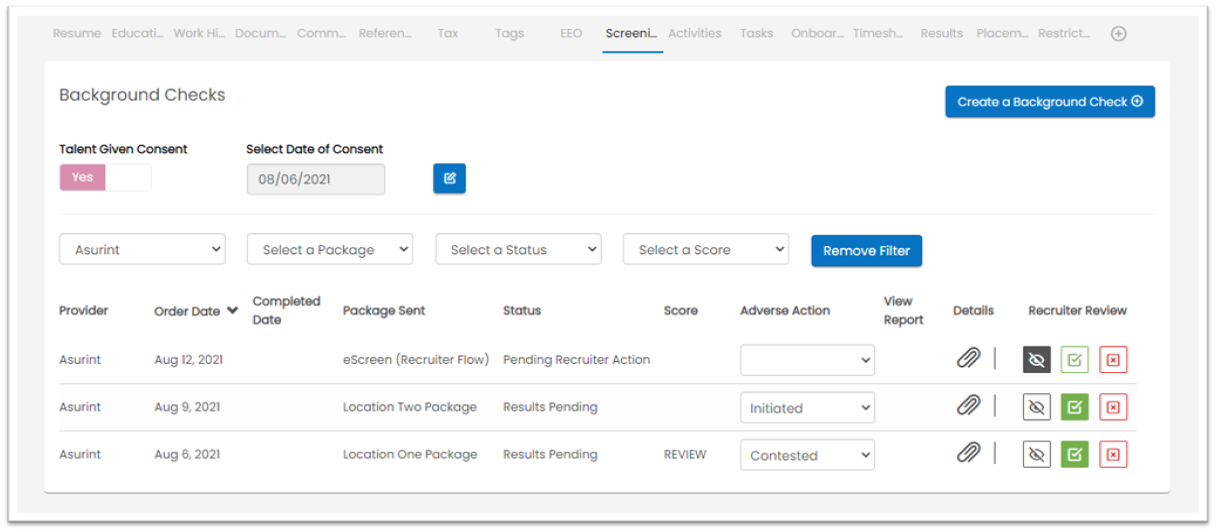This screenshot has width=1216, height=532.
Task: Toggle visibility for Location One Package order
Action: tap(1037, 454)
